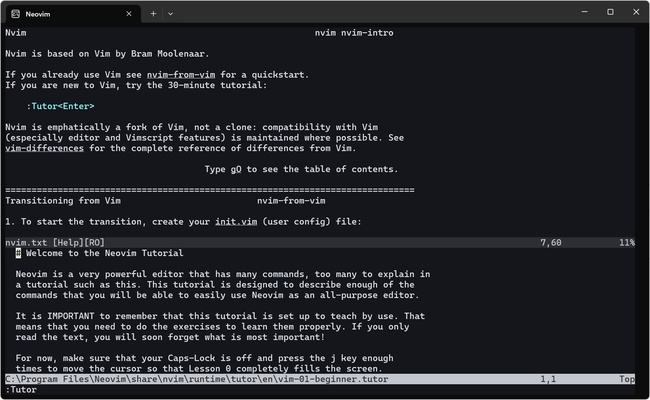Follow the vim-differences help link
This screenshot has width=650, height=400.
44,148
